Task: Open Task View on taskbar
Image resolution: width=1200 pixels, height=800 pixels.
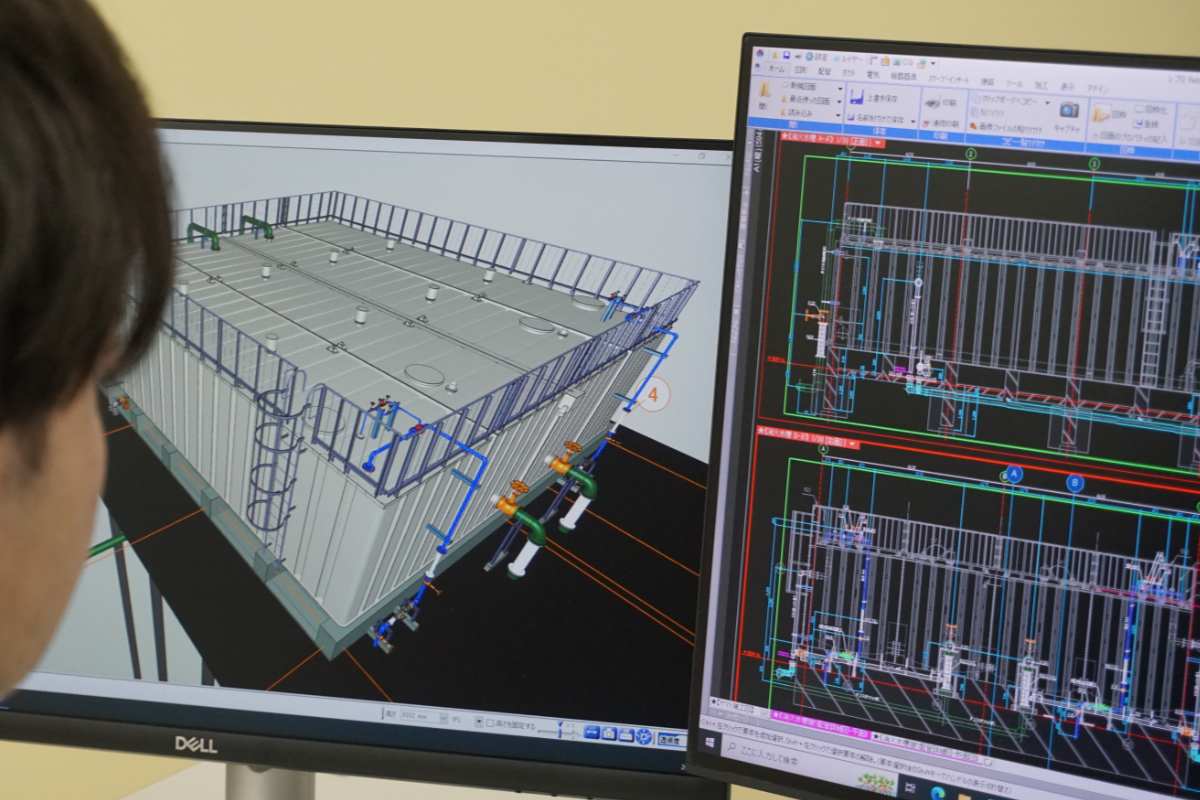Action: [x=910, y=787]
